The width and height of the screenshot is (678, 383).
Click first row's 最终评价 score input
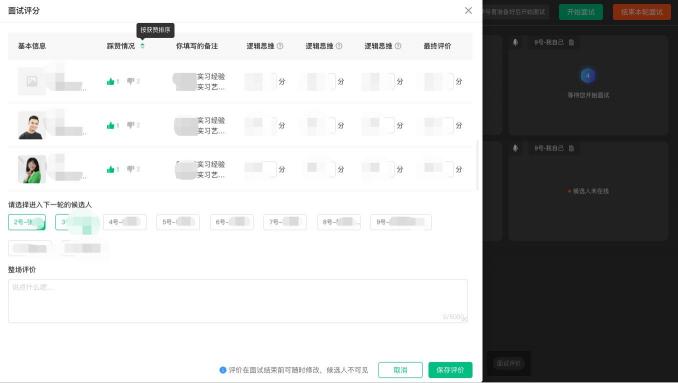(438, 81)
